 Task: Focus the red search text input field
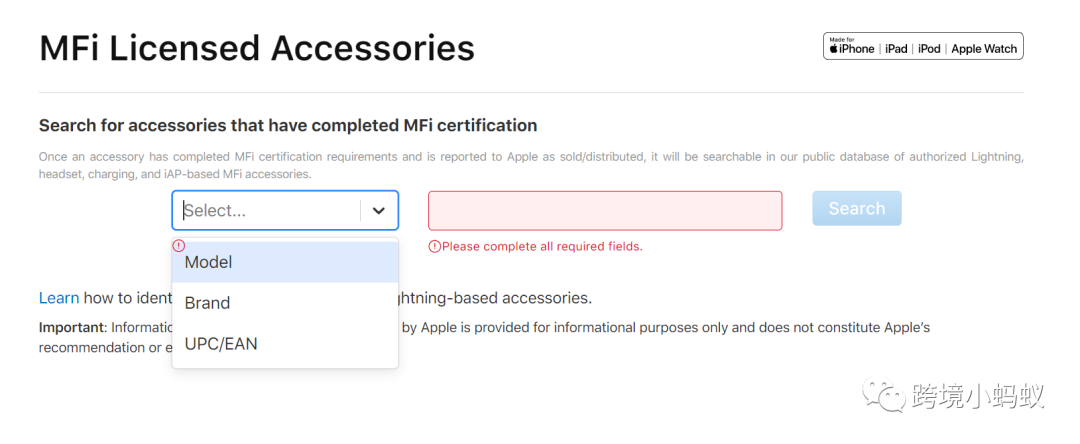click(605, 211)
